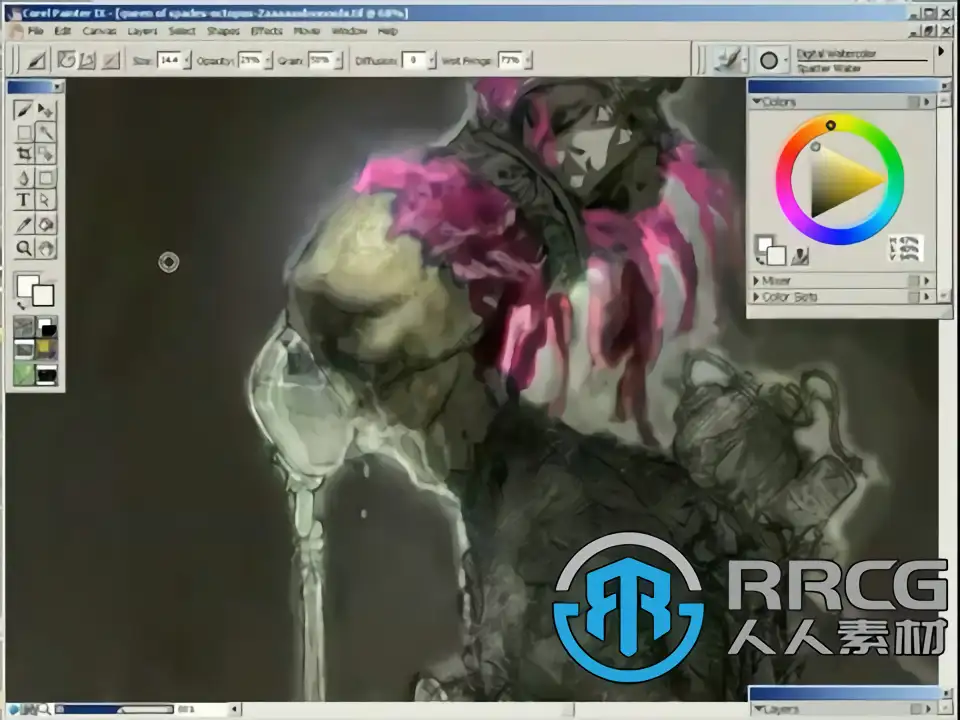The height and width of the screenshot is (720, 960).
Task: Open the Look selector in the toolbox
Action: click(x=24, y=373)
